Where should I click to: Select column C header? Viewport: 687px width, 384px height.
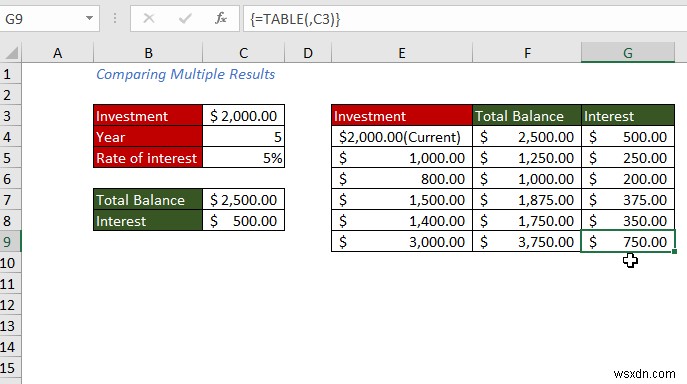coord(244,53)
